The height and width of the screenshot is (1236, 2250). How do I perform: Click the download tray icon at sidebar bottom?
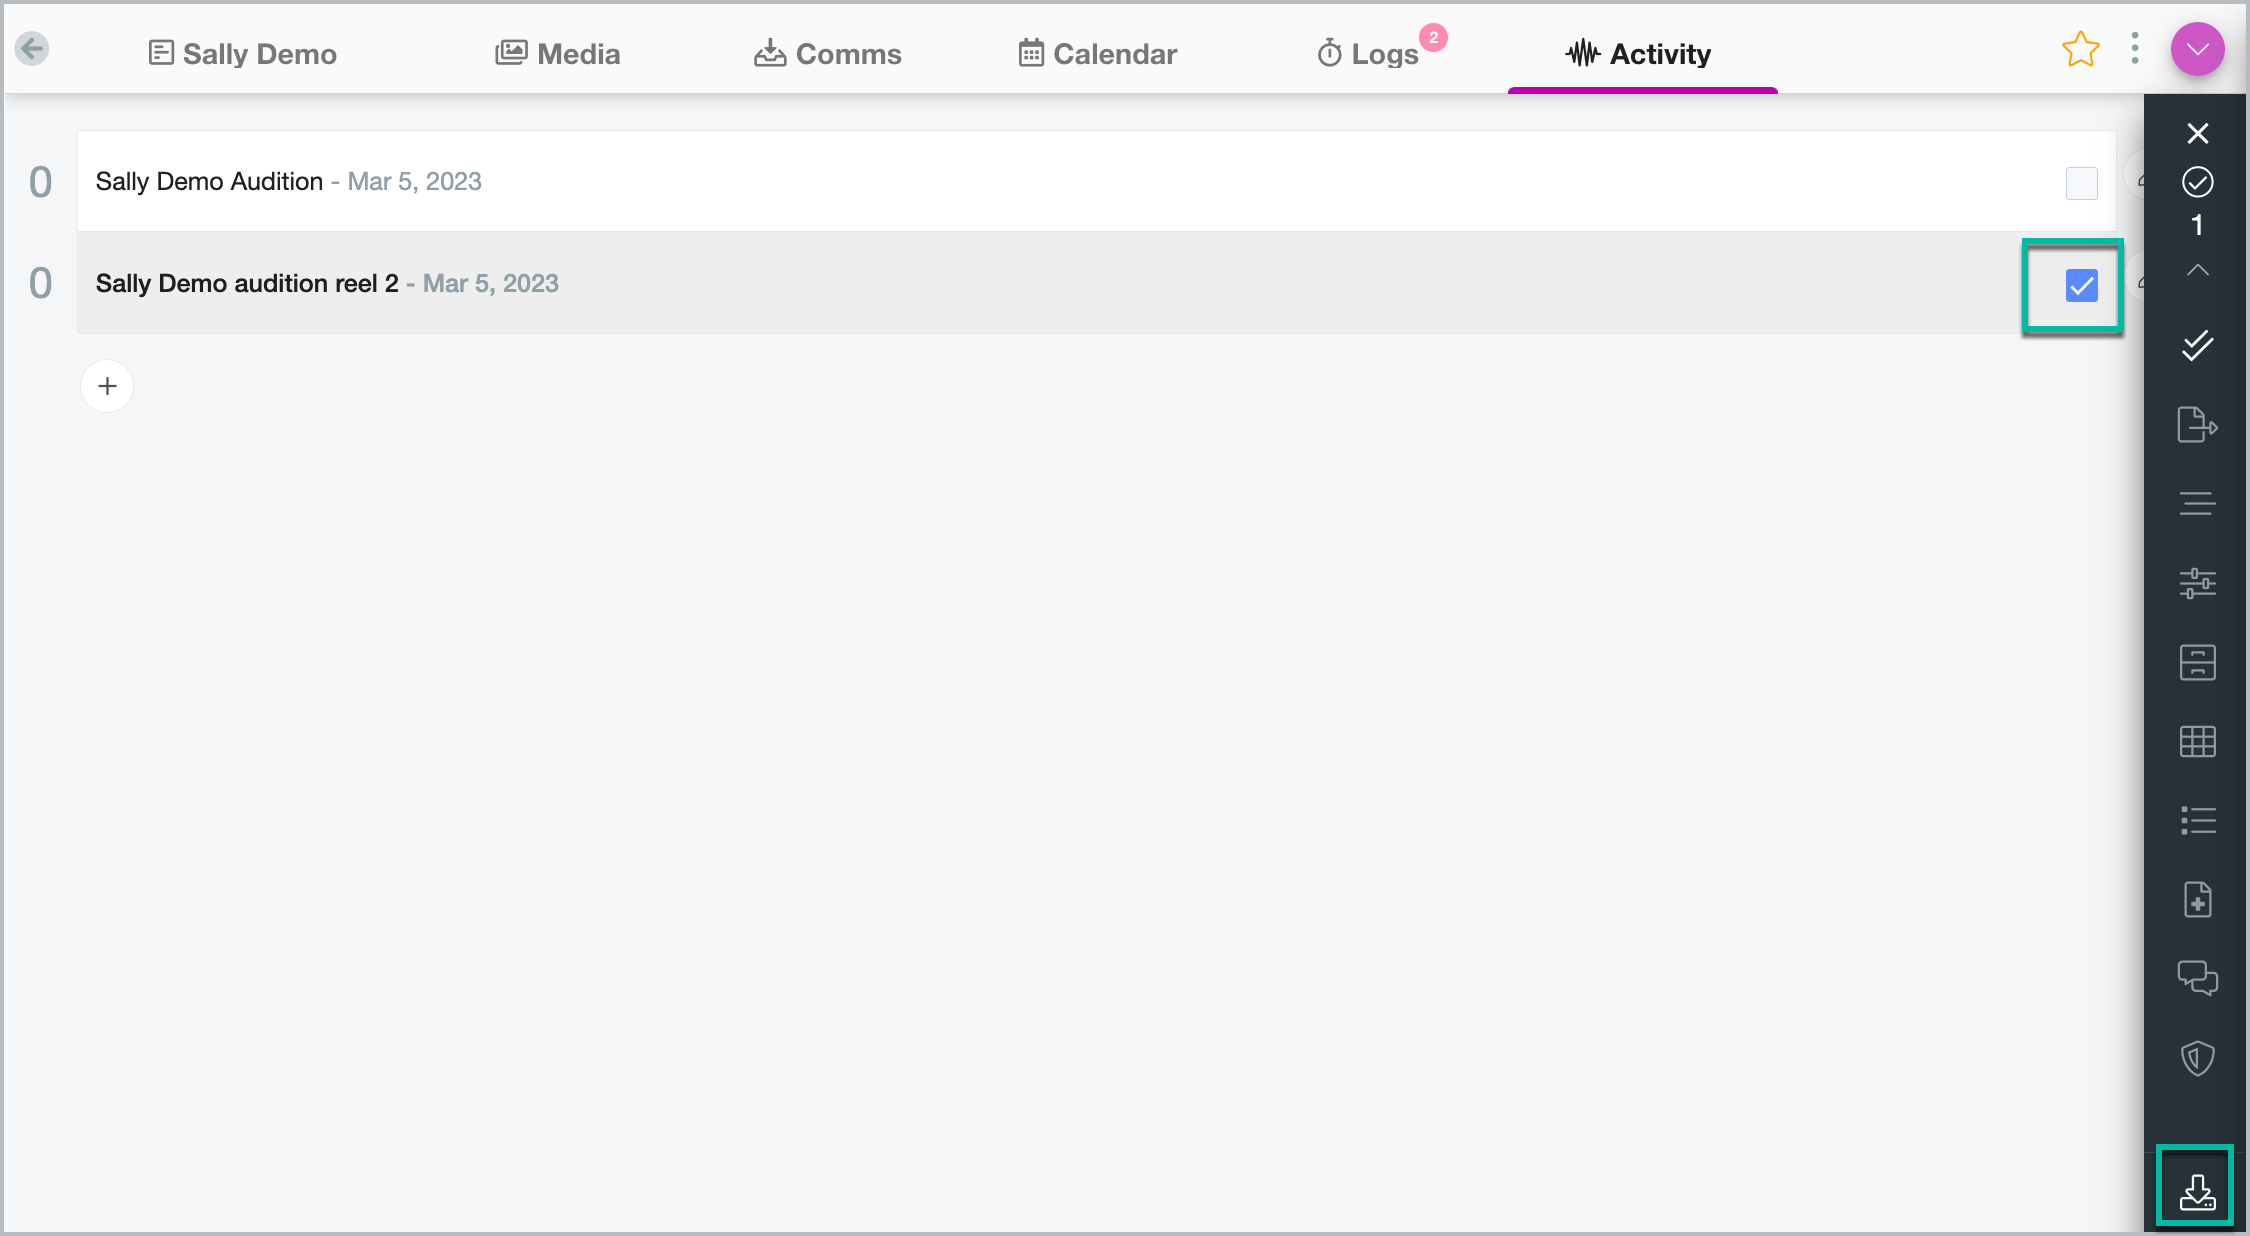pos(2197,1191)
